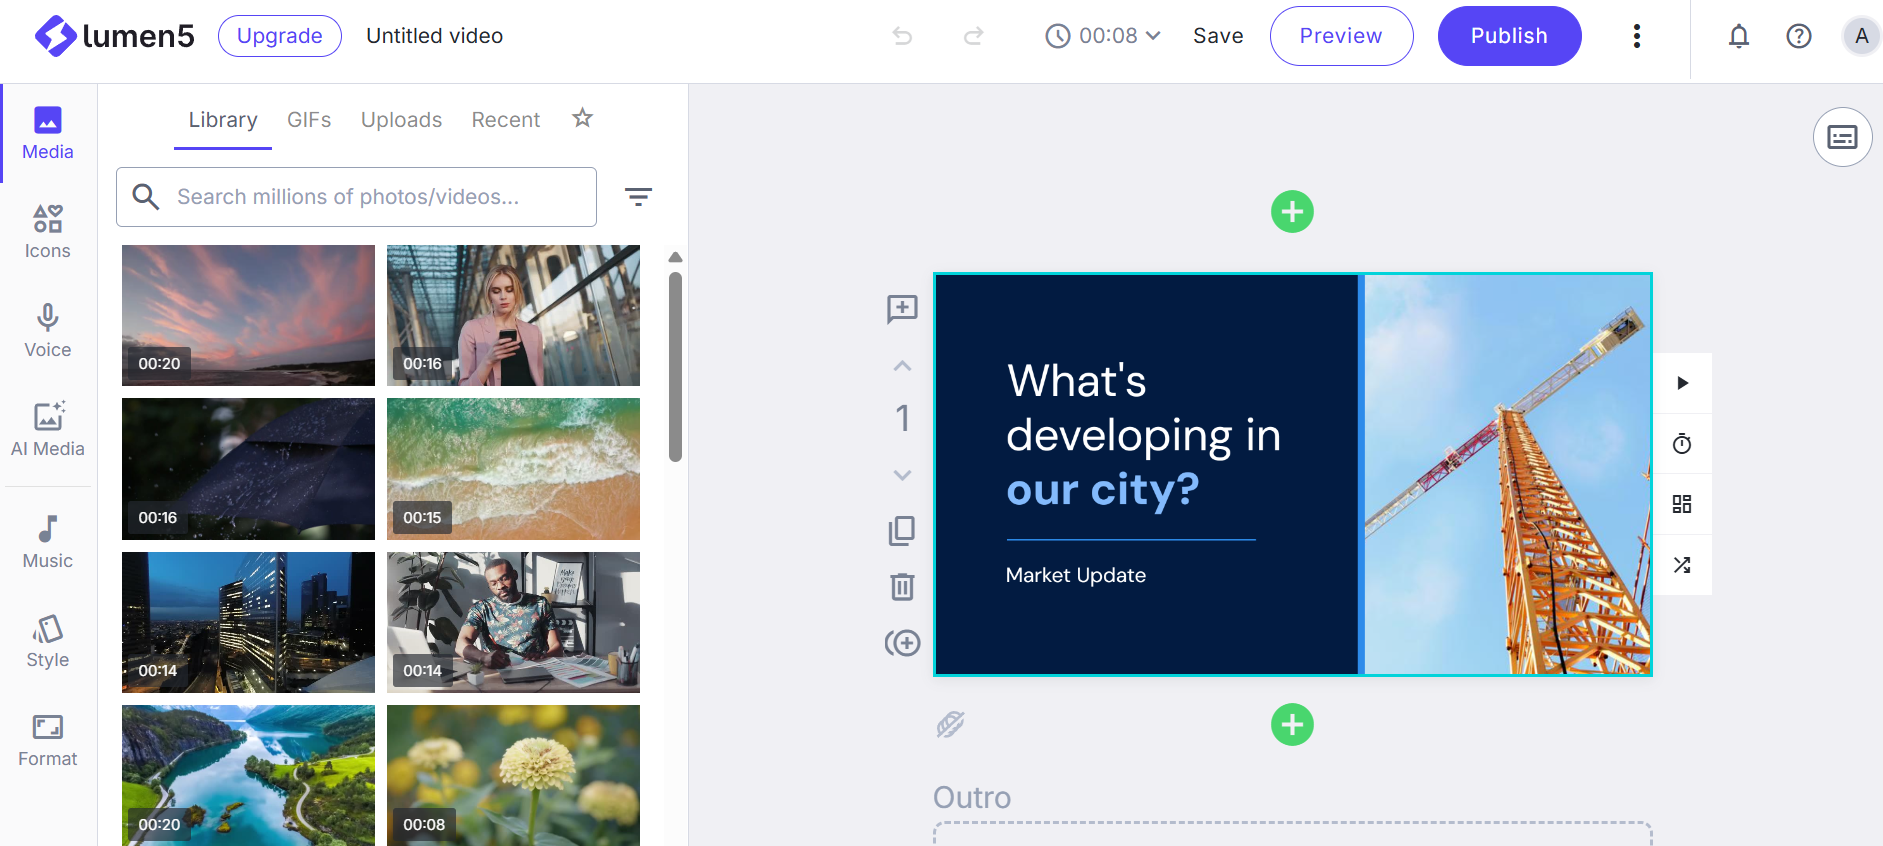The width and height of the screenshot is (1883, 846).
Task: Open the notifications bell
Action: 1739,36
